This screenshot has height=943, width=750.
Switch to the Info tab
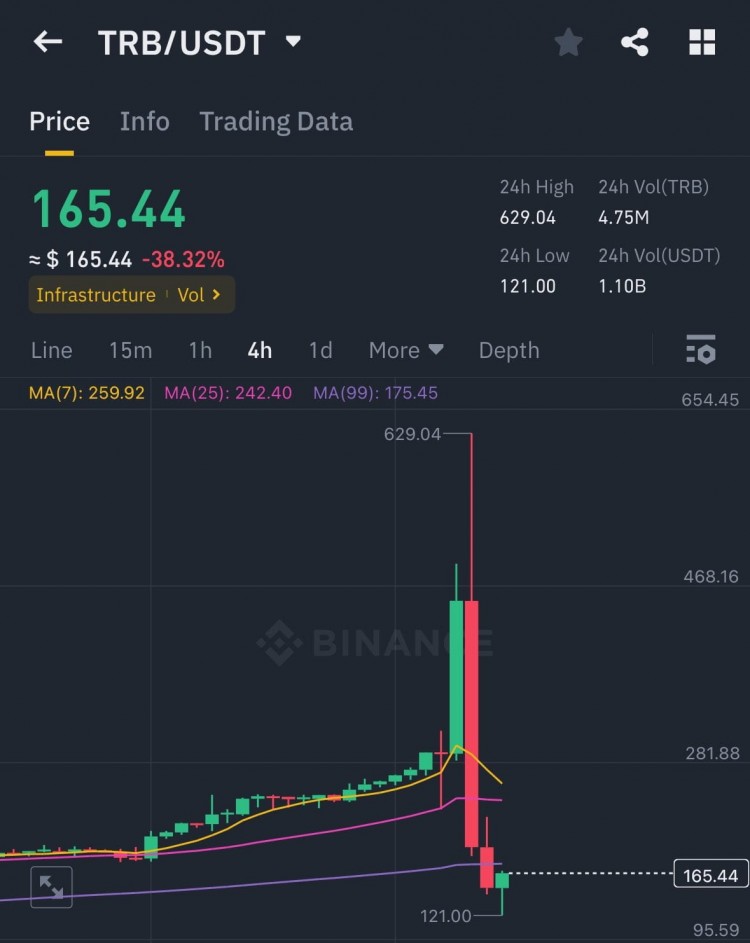coord(144,122)
